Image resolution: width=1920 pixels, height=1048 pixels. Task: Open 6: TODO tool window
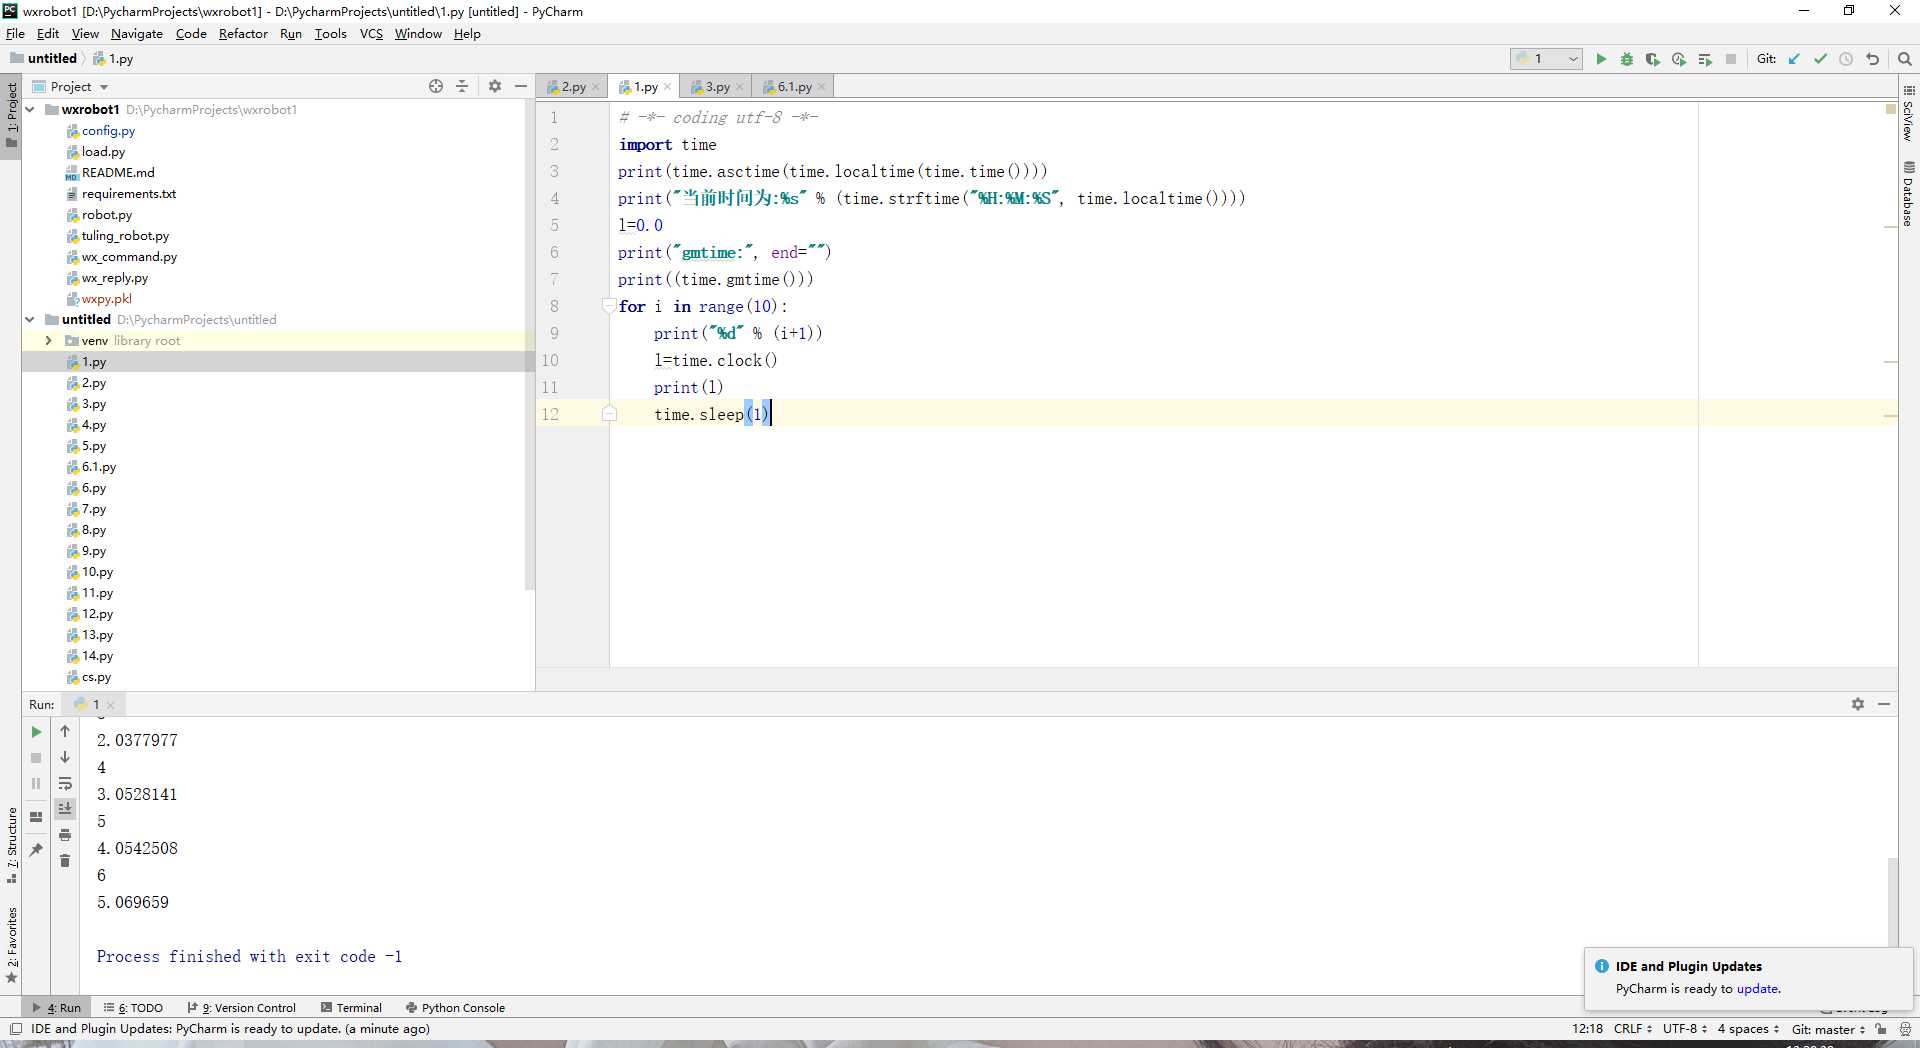(x=133, y=1008)
